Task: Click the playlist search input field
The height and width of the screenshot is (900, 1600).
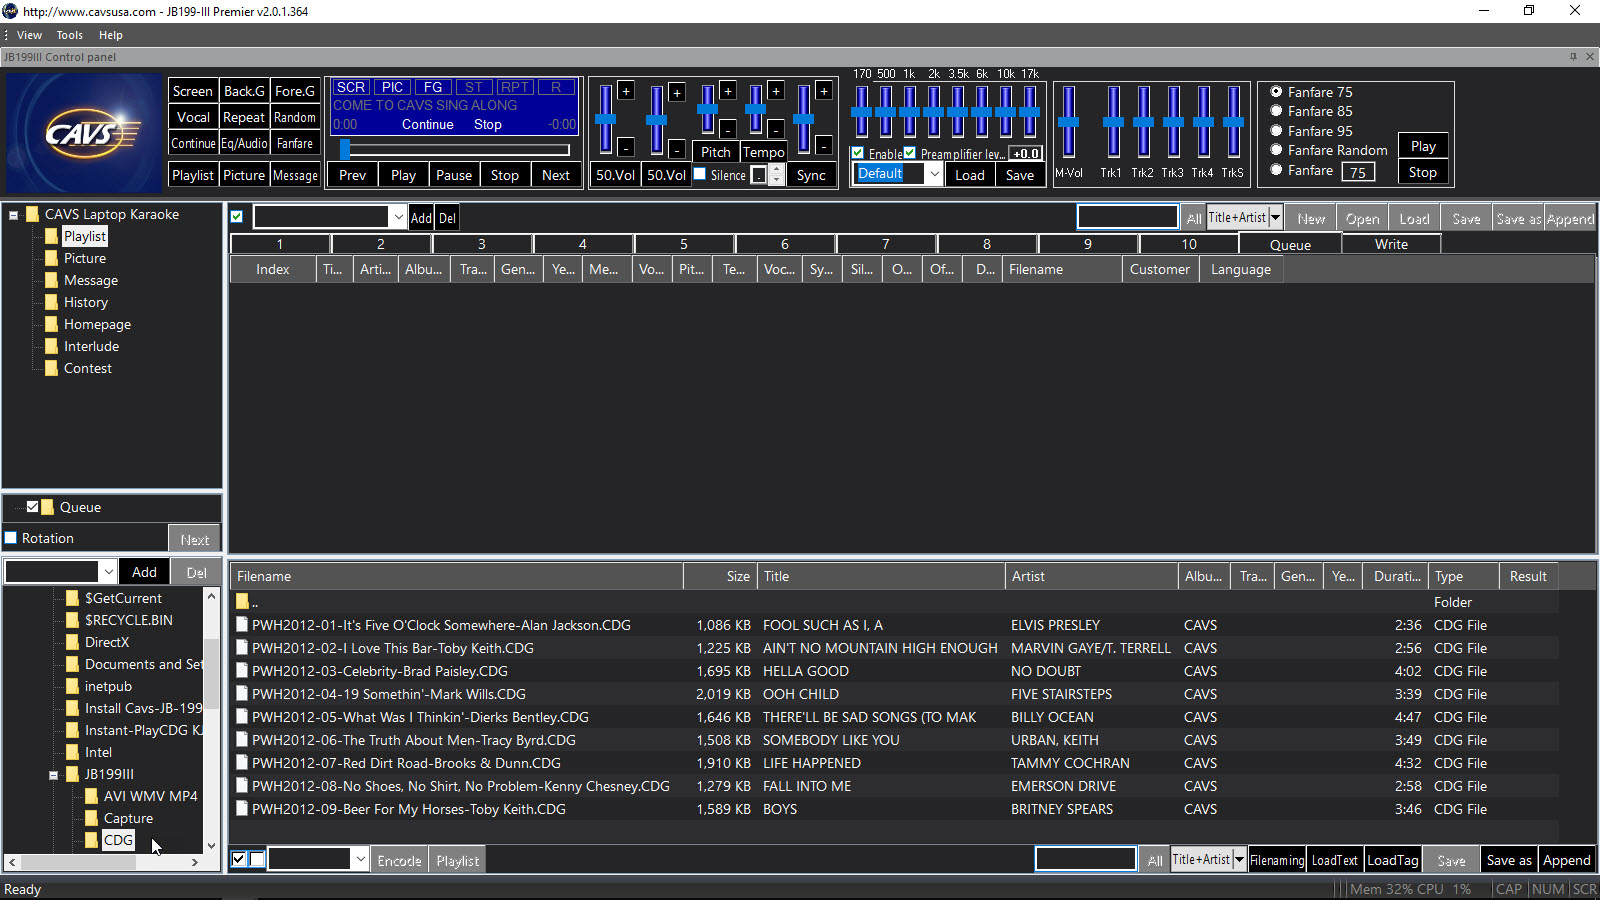Action: pos(1127,217)
